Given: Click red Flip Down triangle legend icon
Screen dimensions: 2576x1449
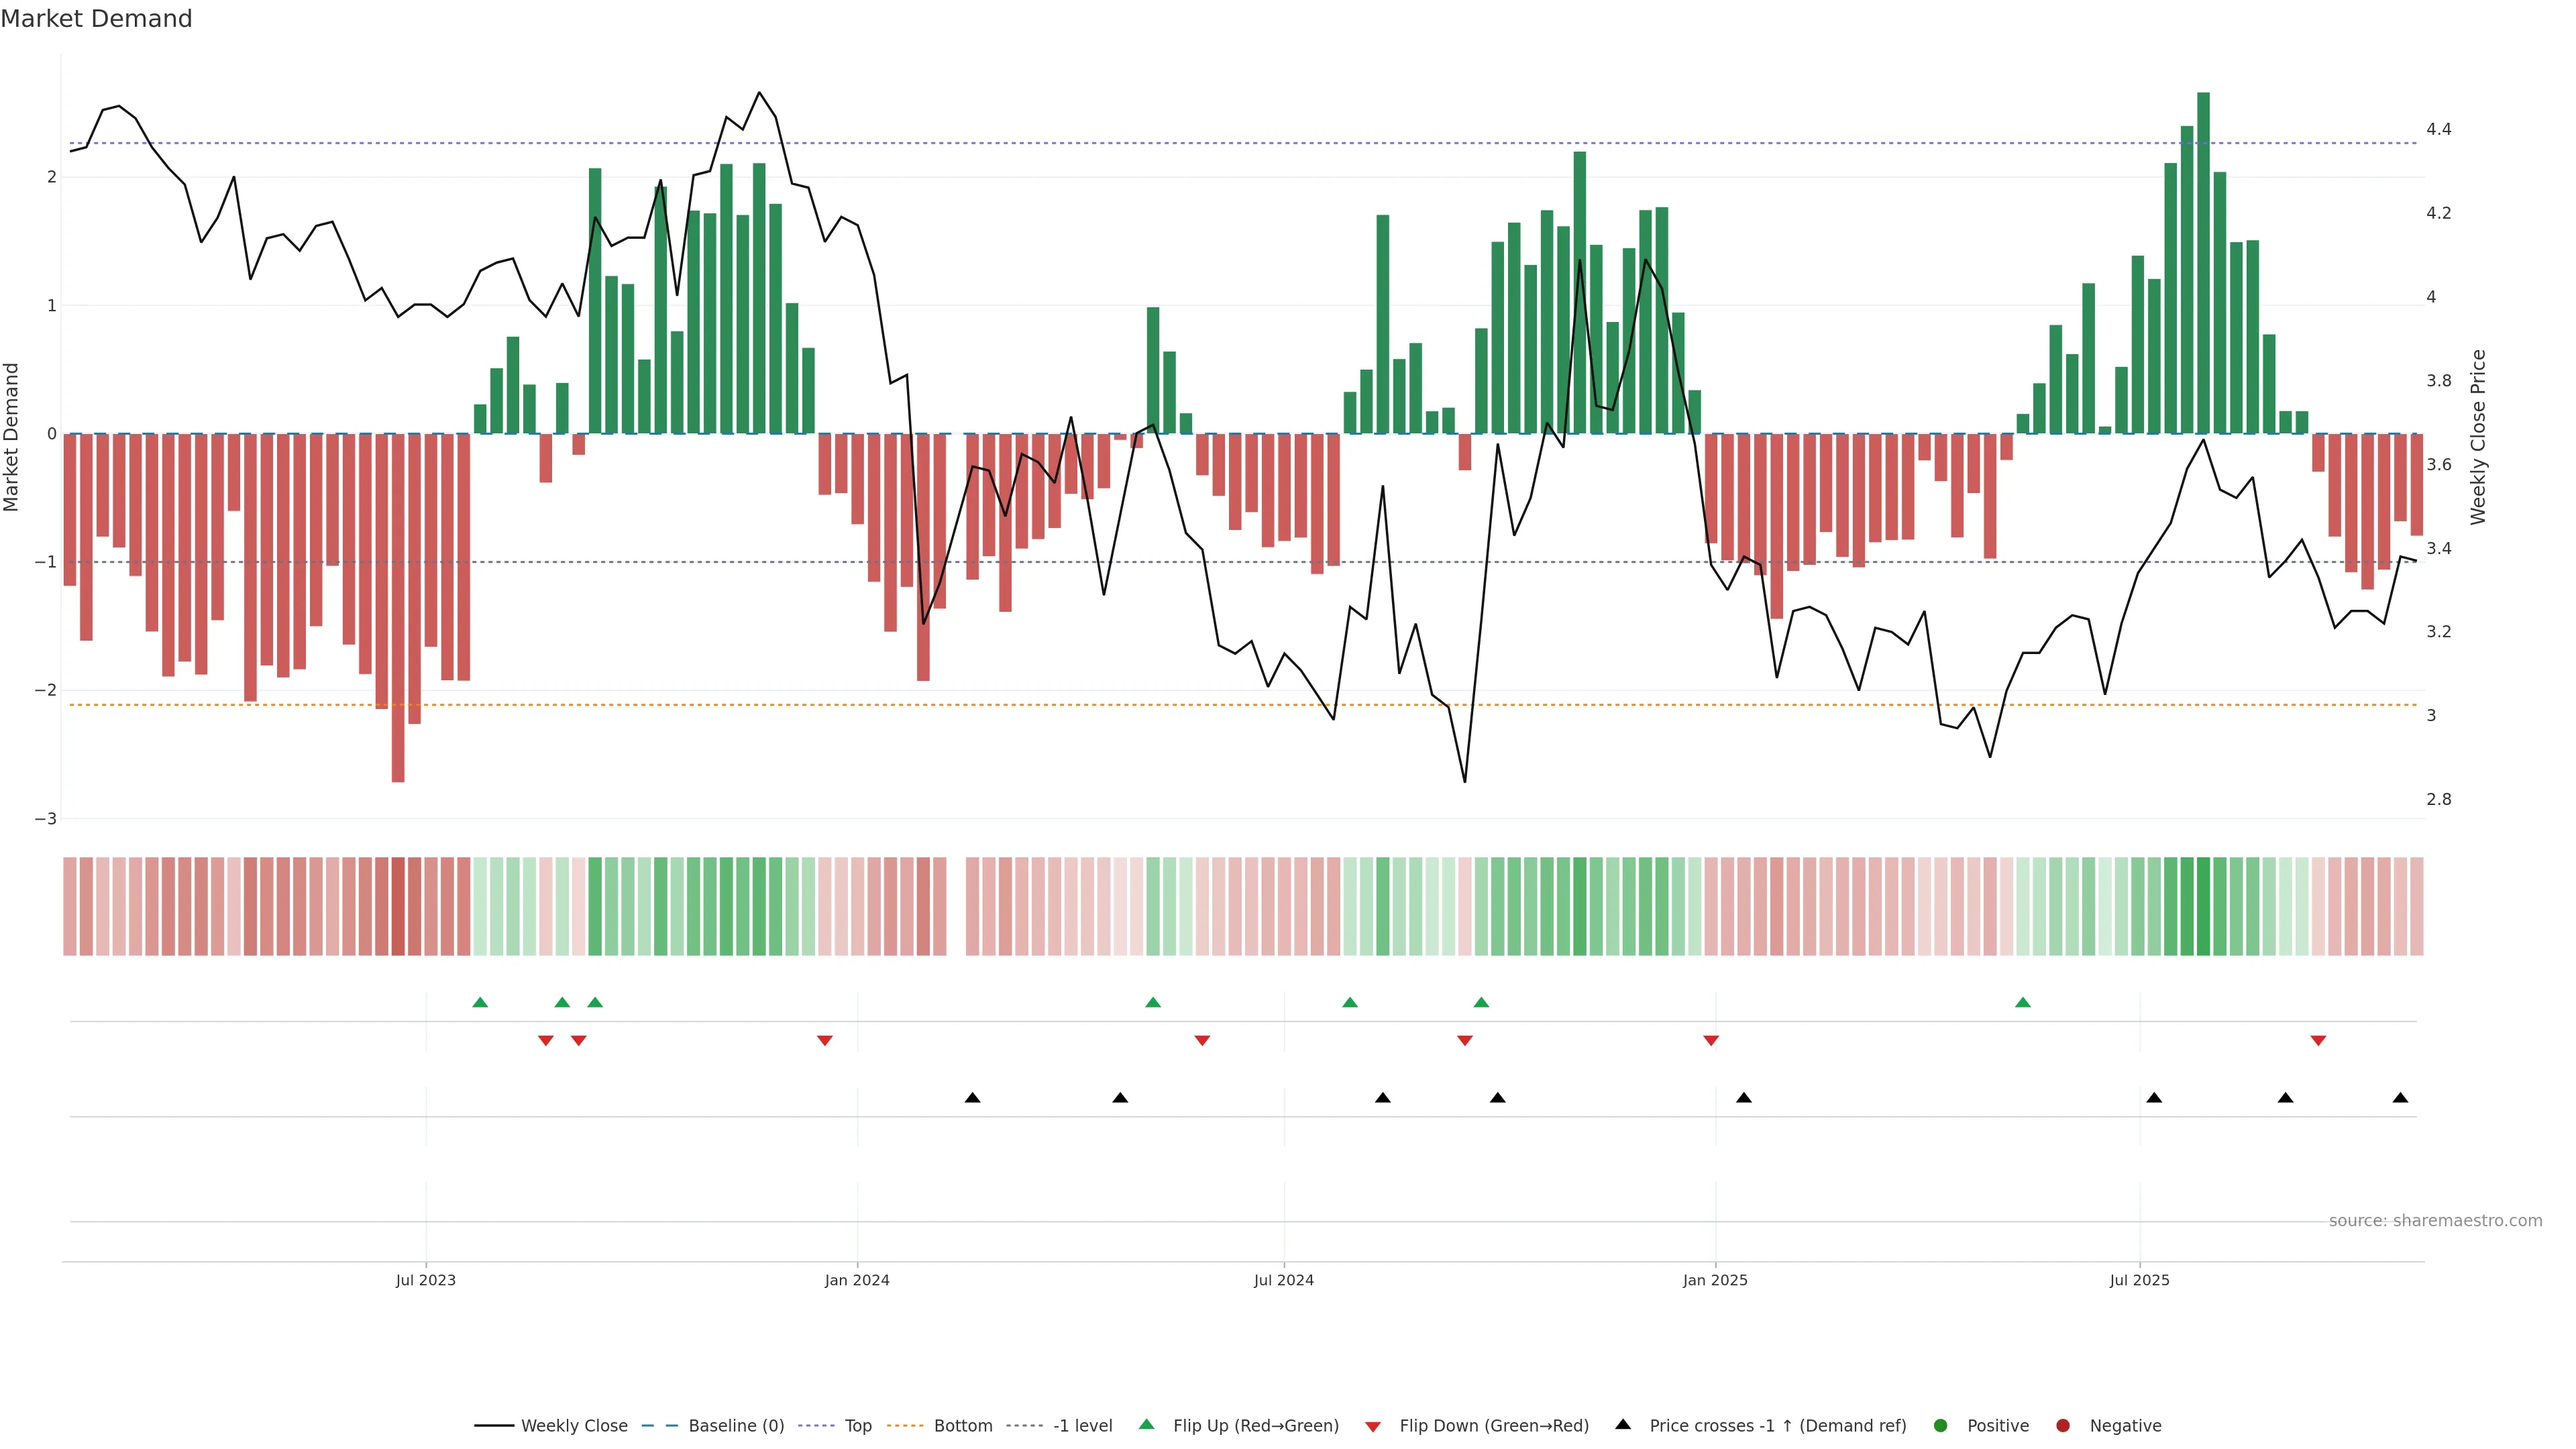Looking at the screenshot, I should point(1373,1426).
